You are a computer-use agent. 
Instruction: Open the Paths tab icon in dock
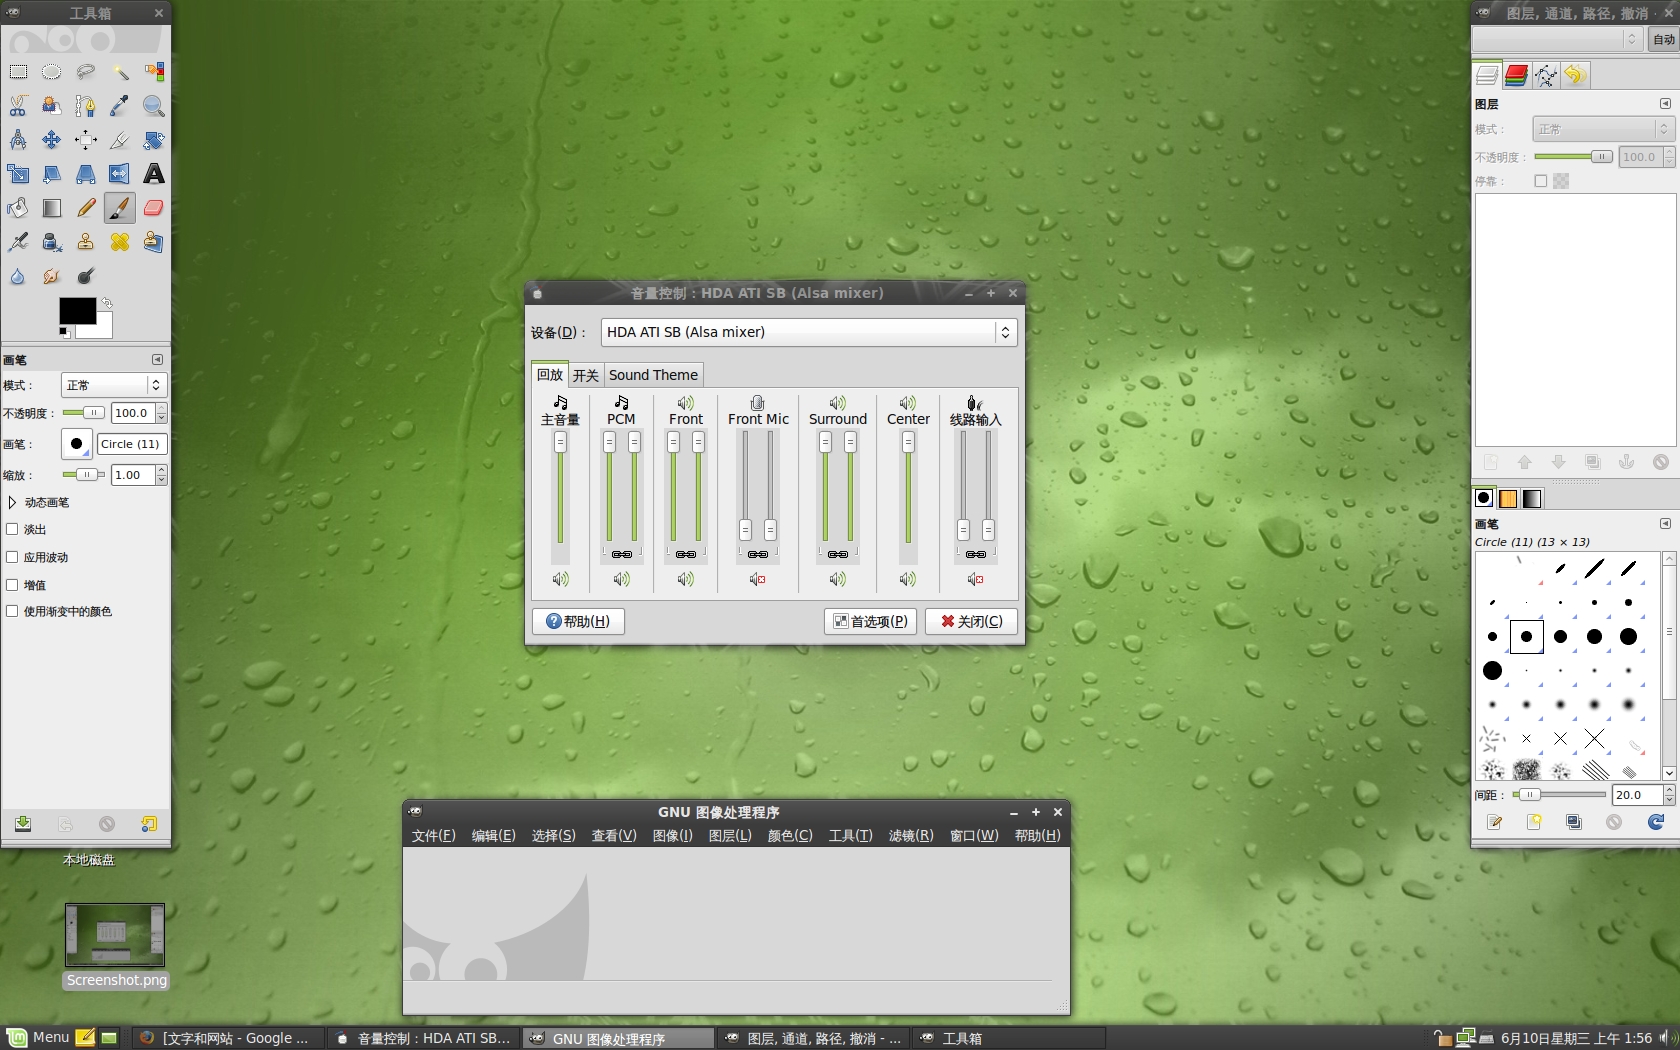[1546, 75]
